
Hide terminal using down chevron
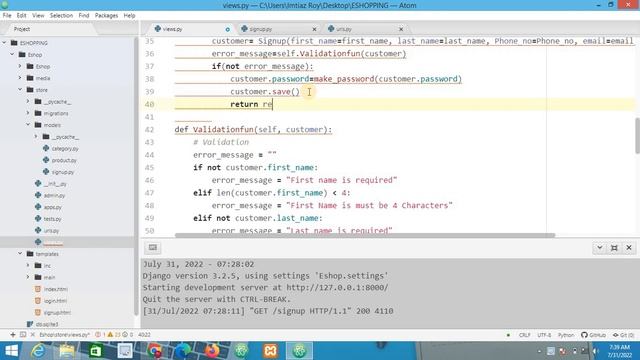pos(599,248)
